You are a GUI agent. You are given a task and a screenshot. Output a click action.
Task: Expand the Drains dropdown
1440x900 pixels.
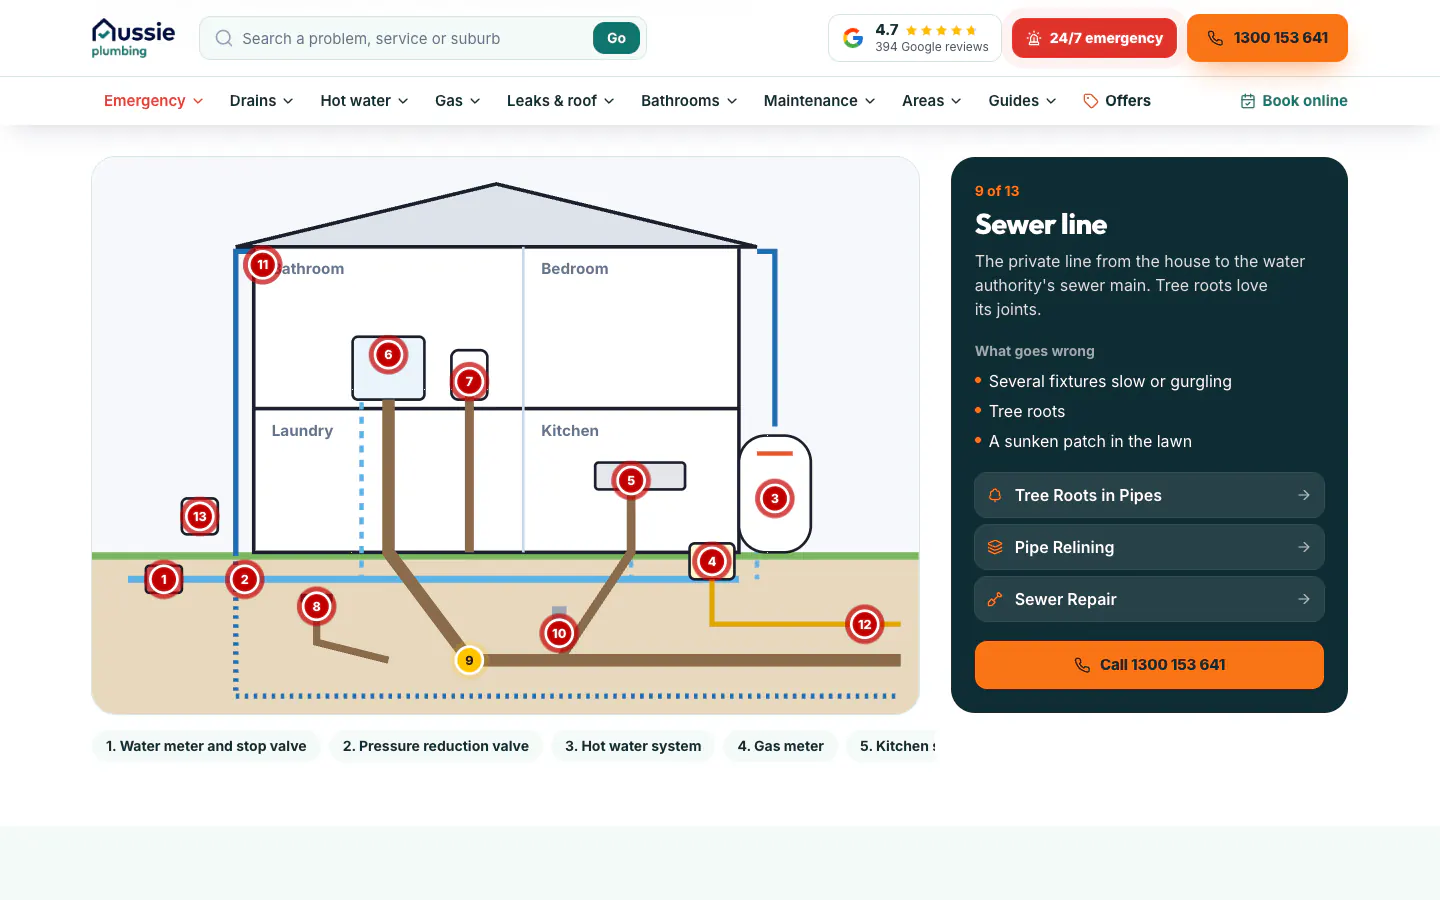pyautogui.click(x=262, y=101)
